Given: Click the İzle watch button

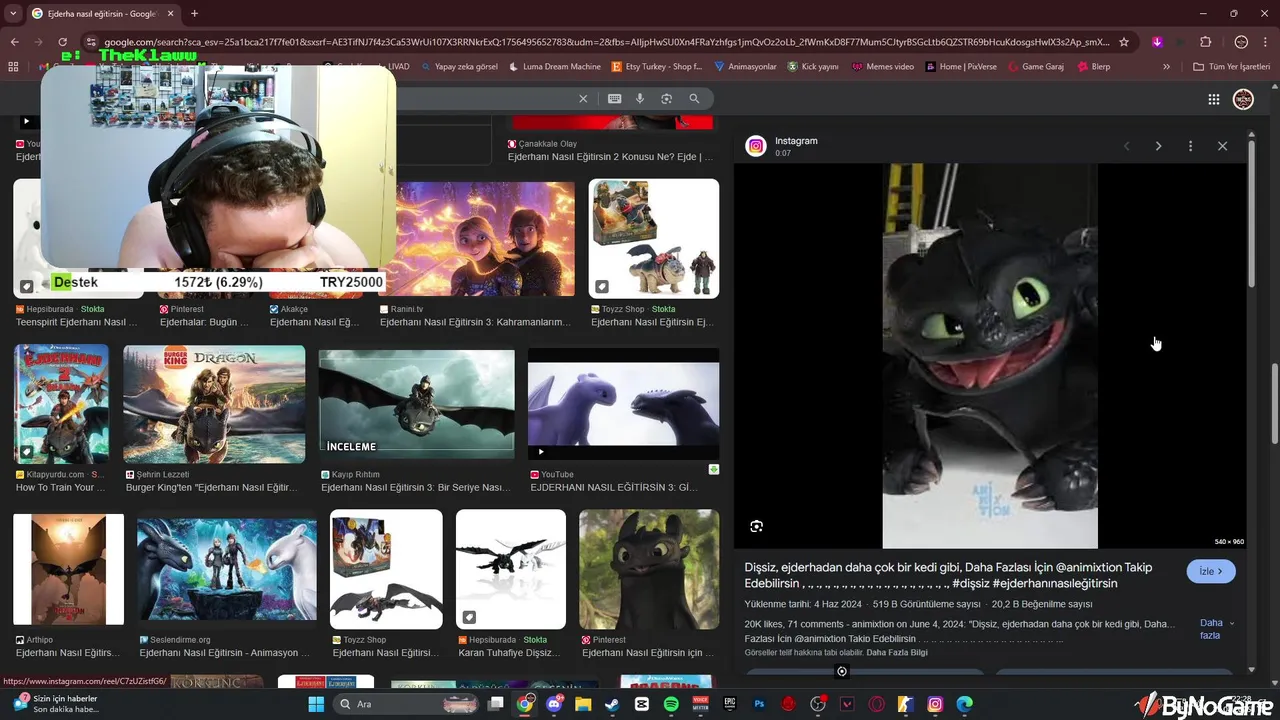Looking at the screenshot, I should [1211, 571].
